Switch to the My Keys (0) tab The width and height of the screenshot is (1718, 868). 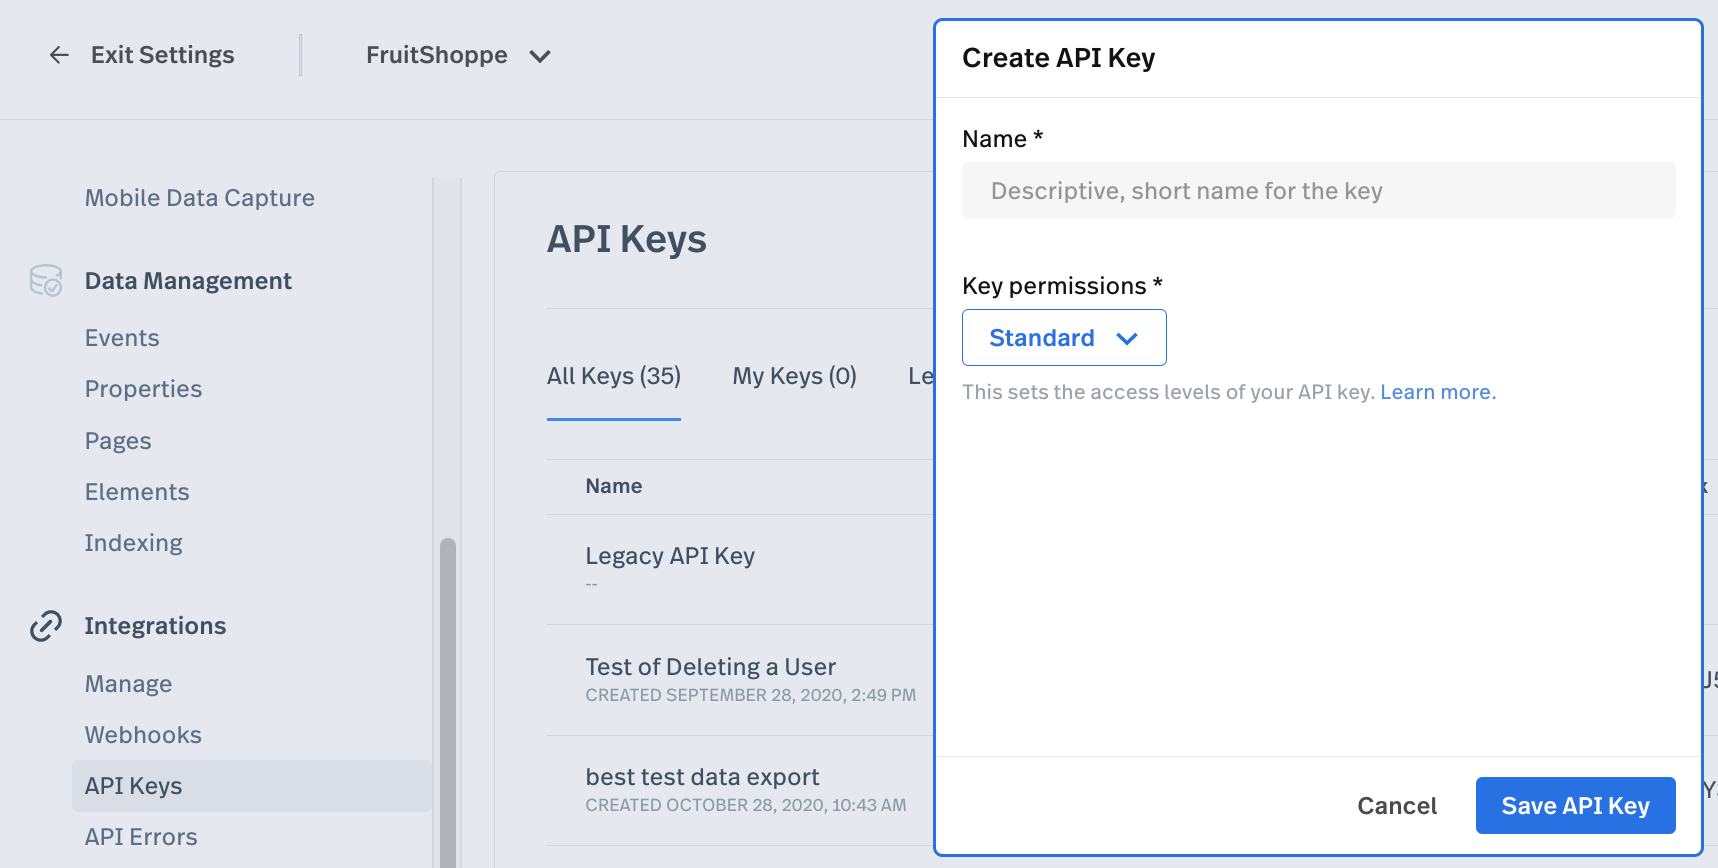[794, 376]
